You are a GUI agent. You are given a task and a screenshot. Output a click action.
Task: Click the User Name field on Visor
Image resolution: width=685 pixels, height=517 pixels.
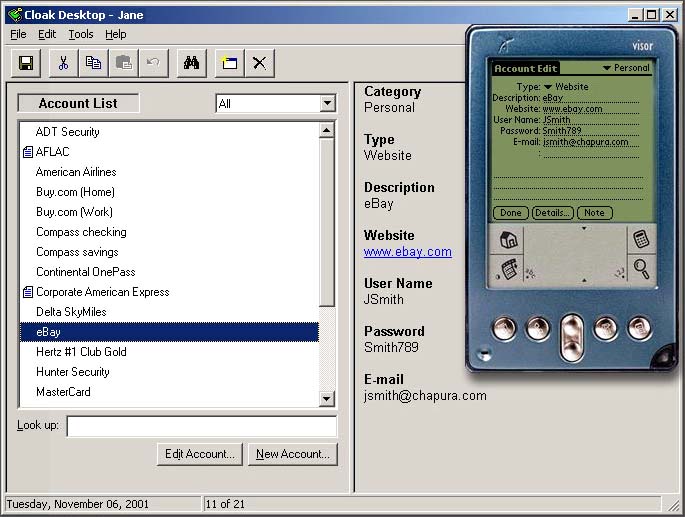[x=591, y=120]
